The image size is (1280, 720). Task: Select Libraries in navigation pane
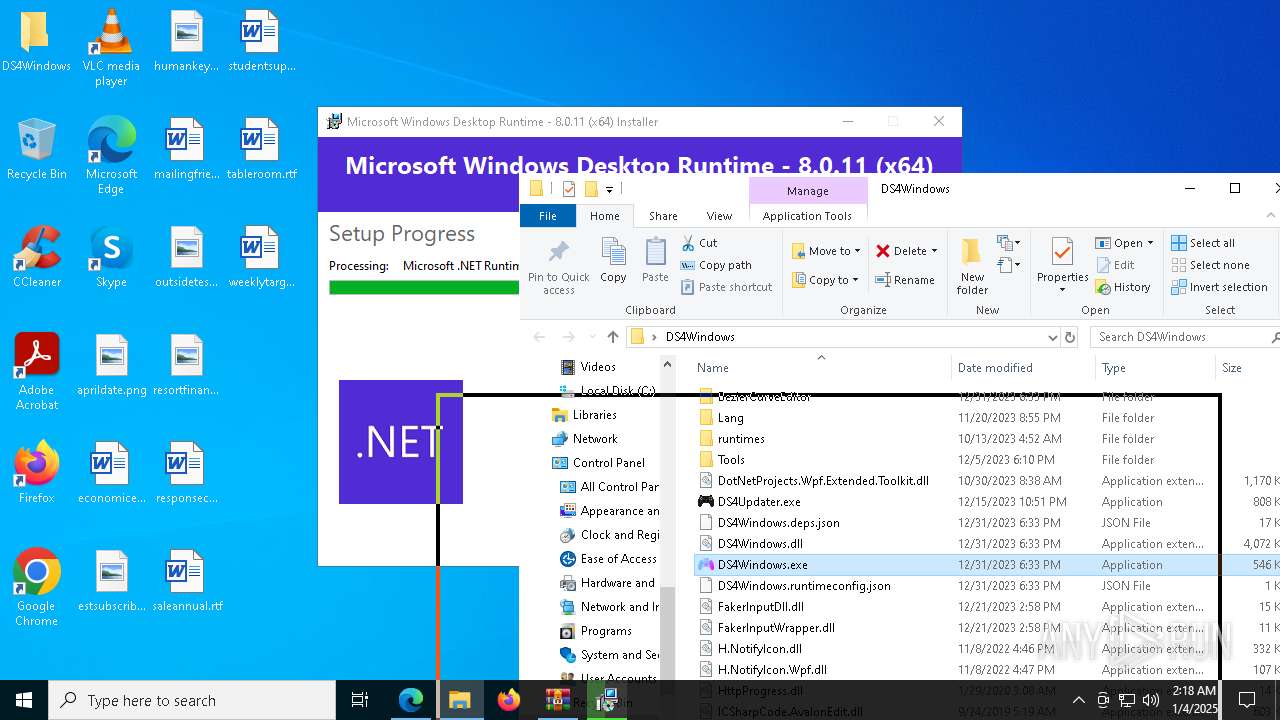coord(594,415)
